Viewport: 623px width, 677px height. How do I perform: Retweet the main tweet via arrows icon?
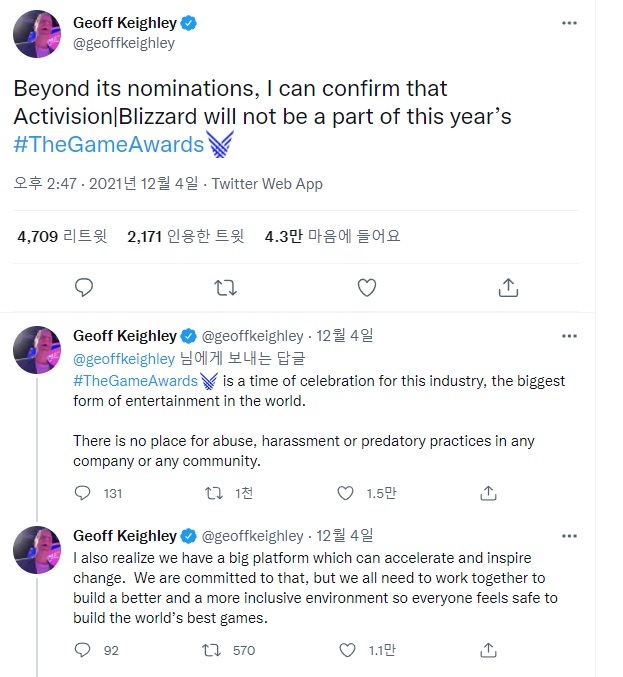[226, 288]
